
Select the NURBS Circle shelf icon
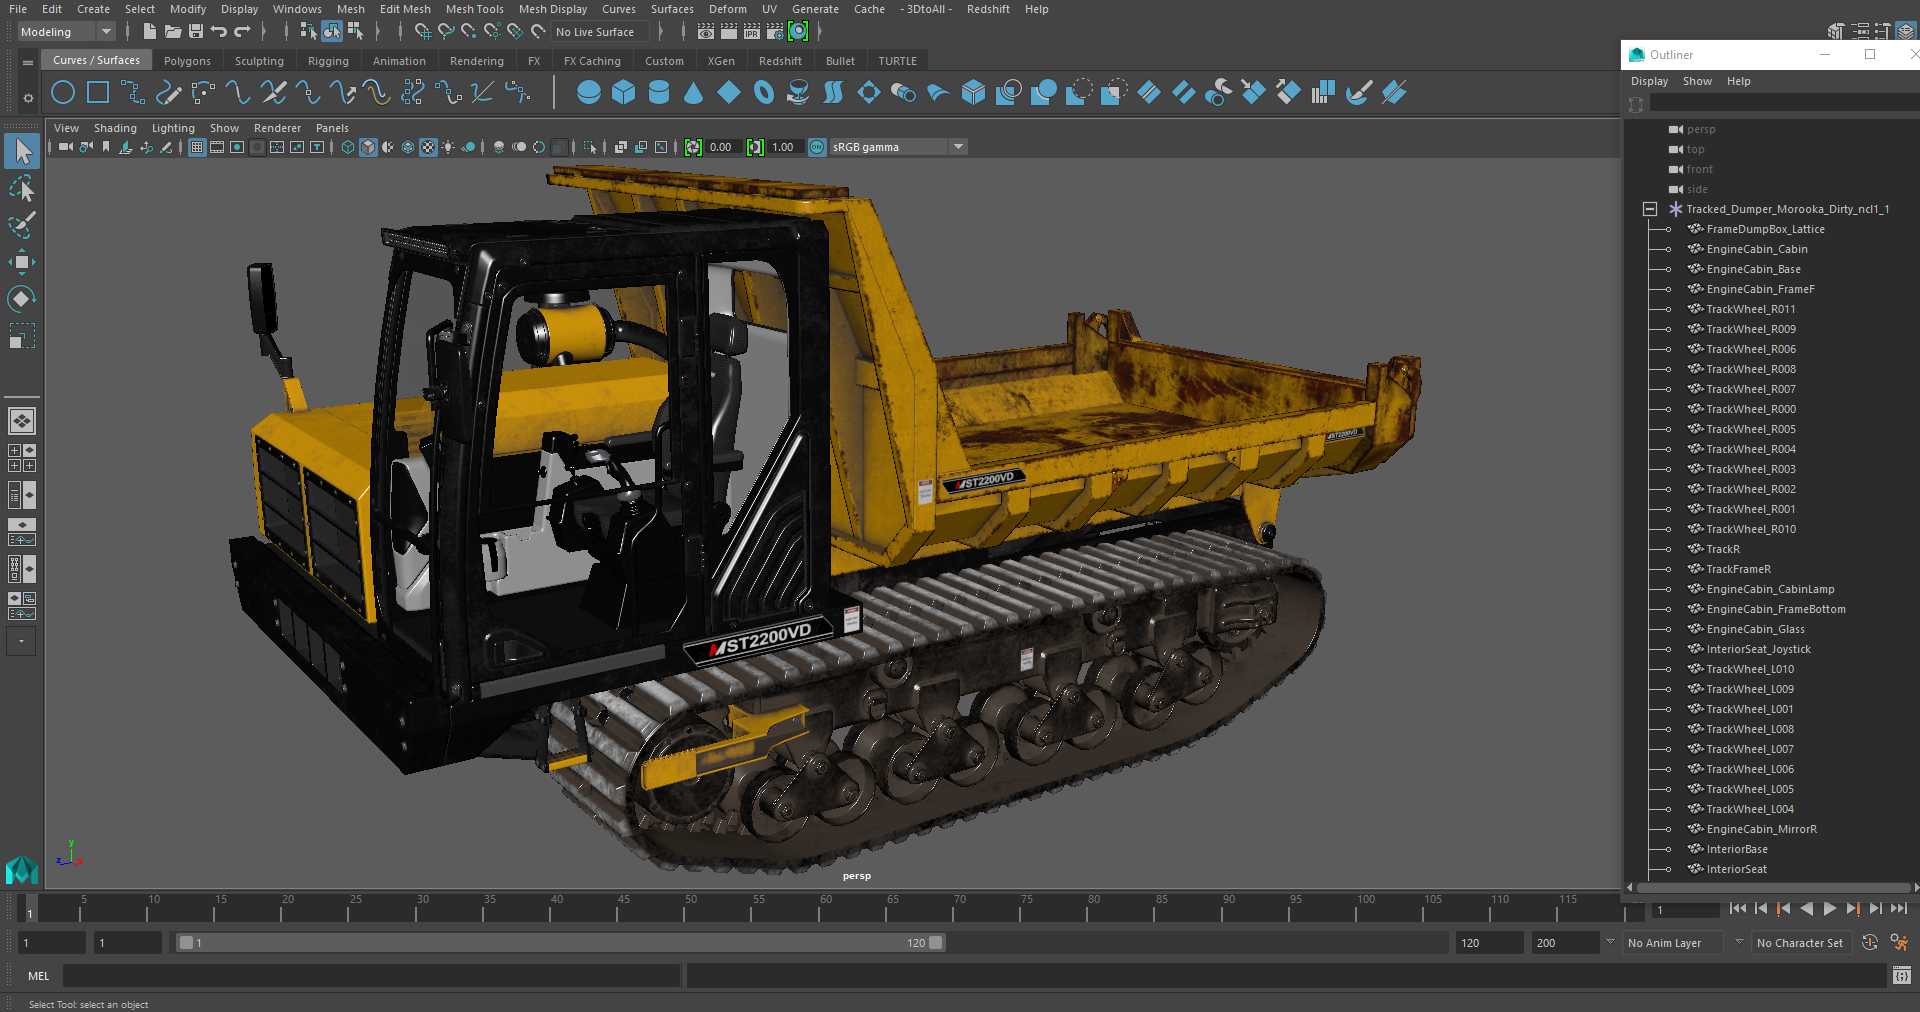(63, 93)
